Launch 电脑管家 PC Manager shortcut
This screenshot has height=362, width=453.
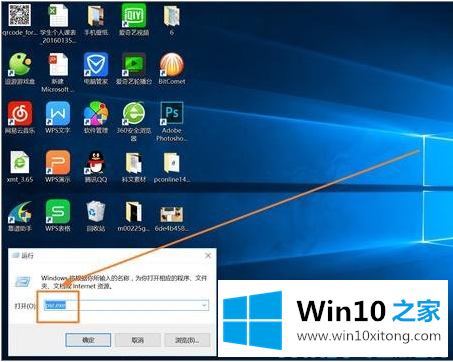pyautogui.click(x=96, y=68)
